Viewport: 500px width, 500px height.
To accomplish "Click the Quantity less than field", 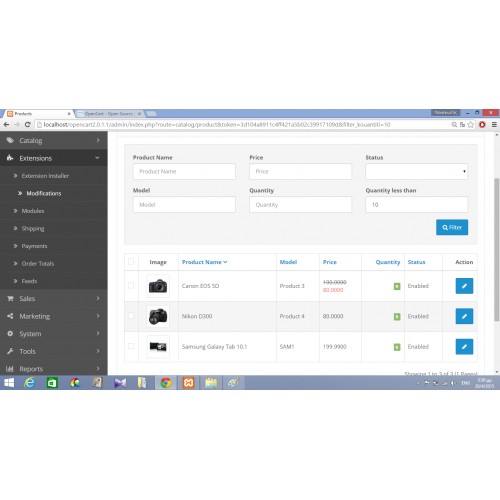I will [x=417, y=204].
